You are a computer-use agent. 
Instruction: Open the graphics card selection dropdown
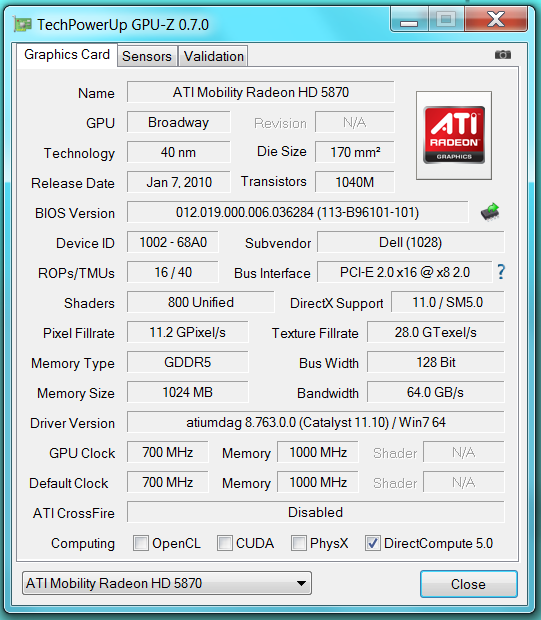coord(167,583)
